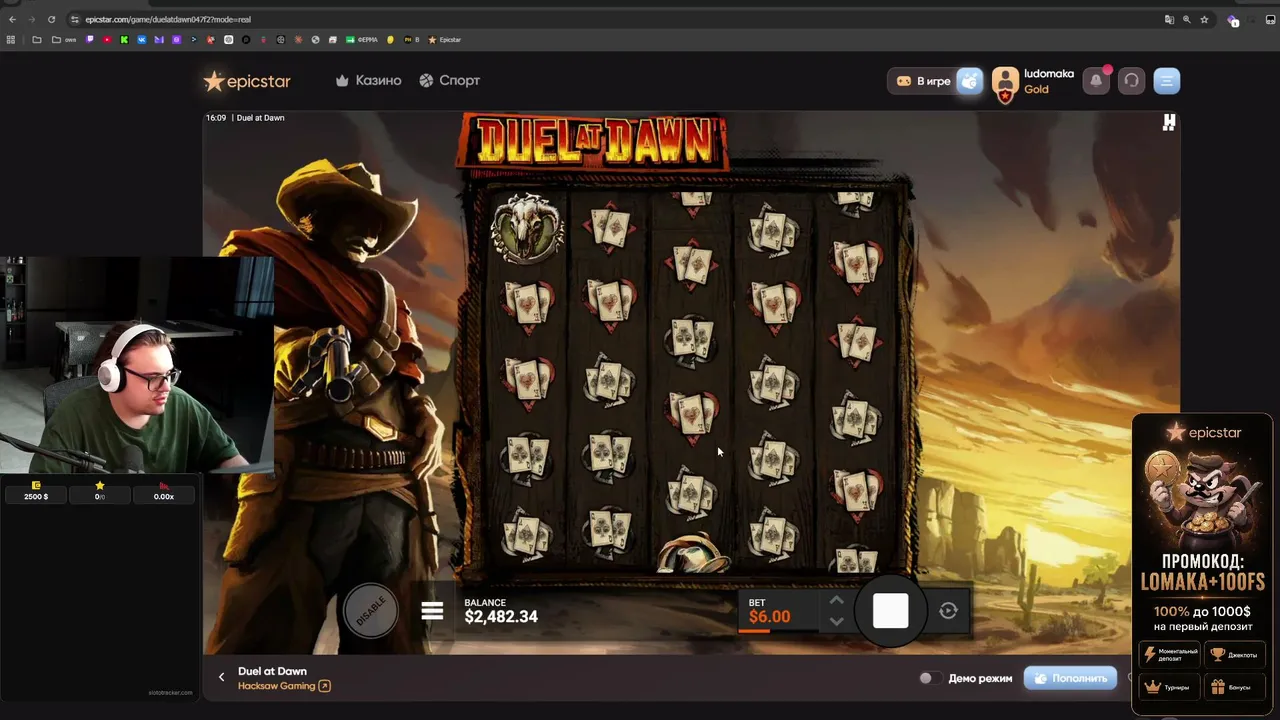Click the zoom magnifier icon in address bar
The height and width of the screenshot is (720, 1280).
1186,19
